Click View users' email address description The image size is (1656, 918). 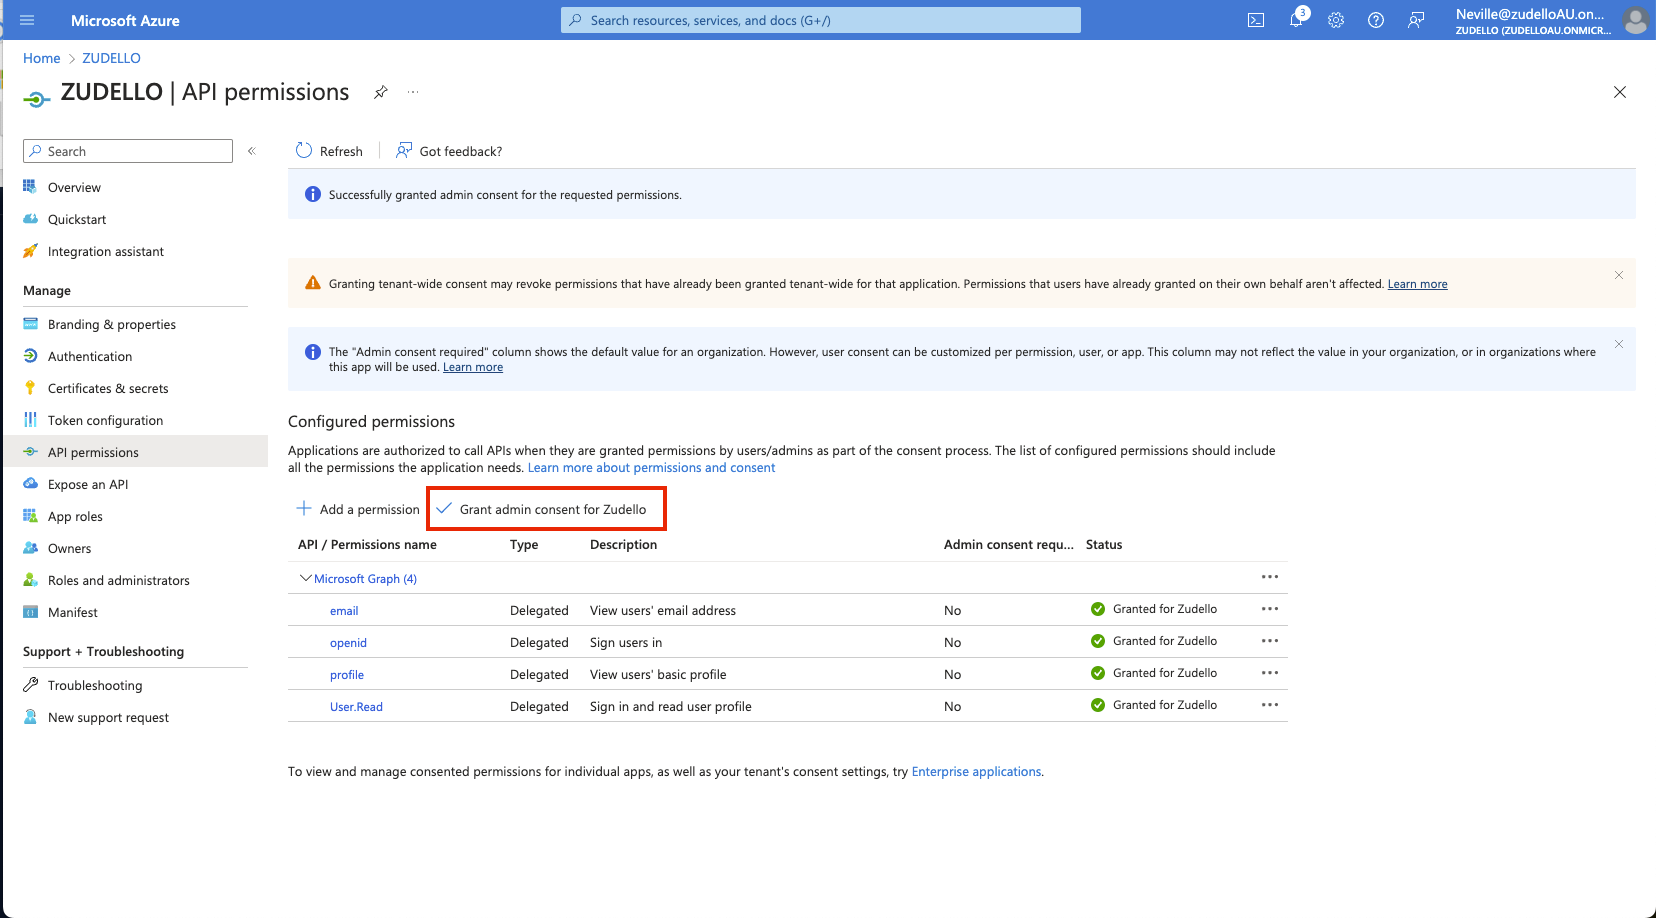click(663, 610)
